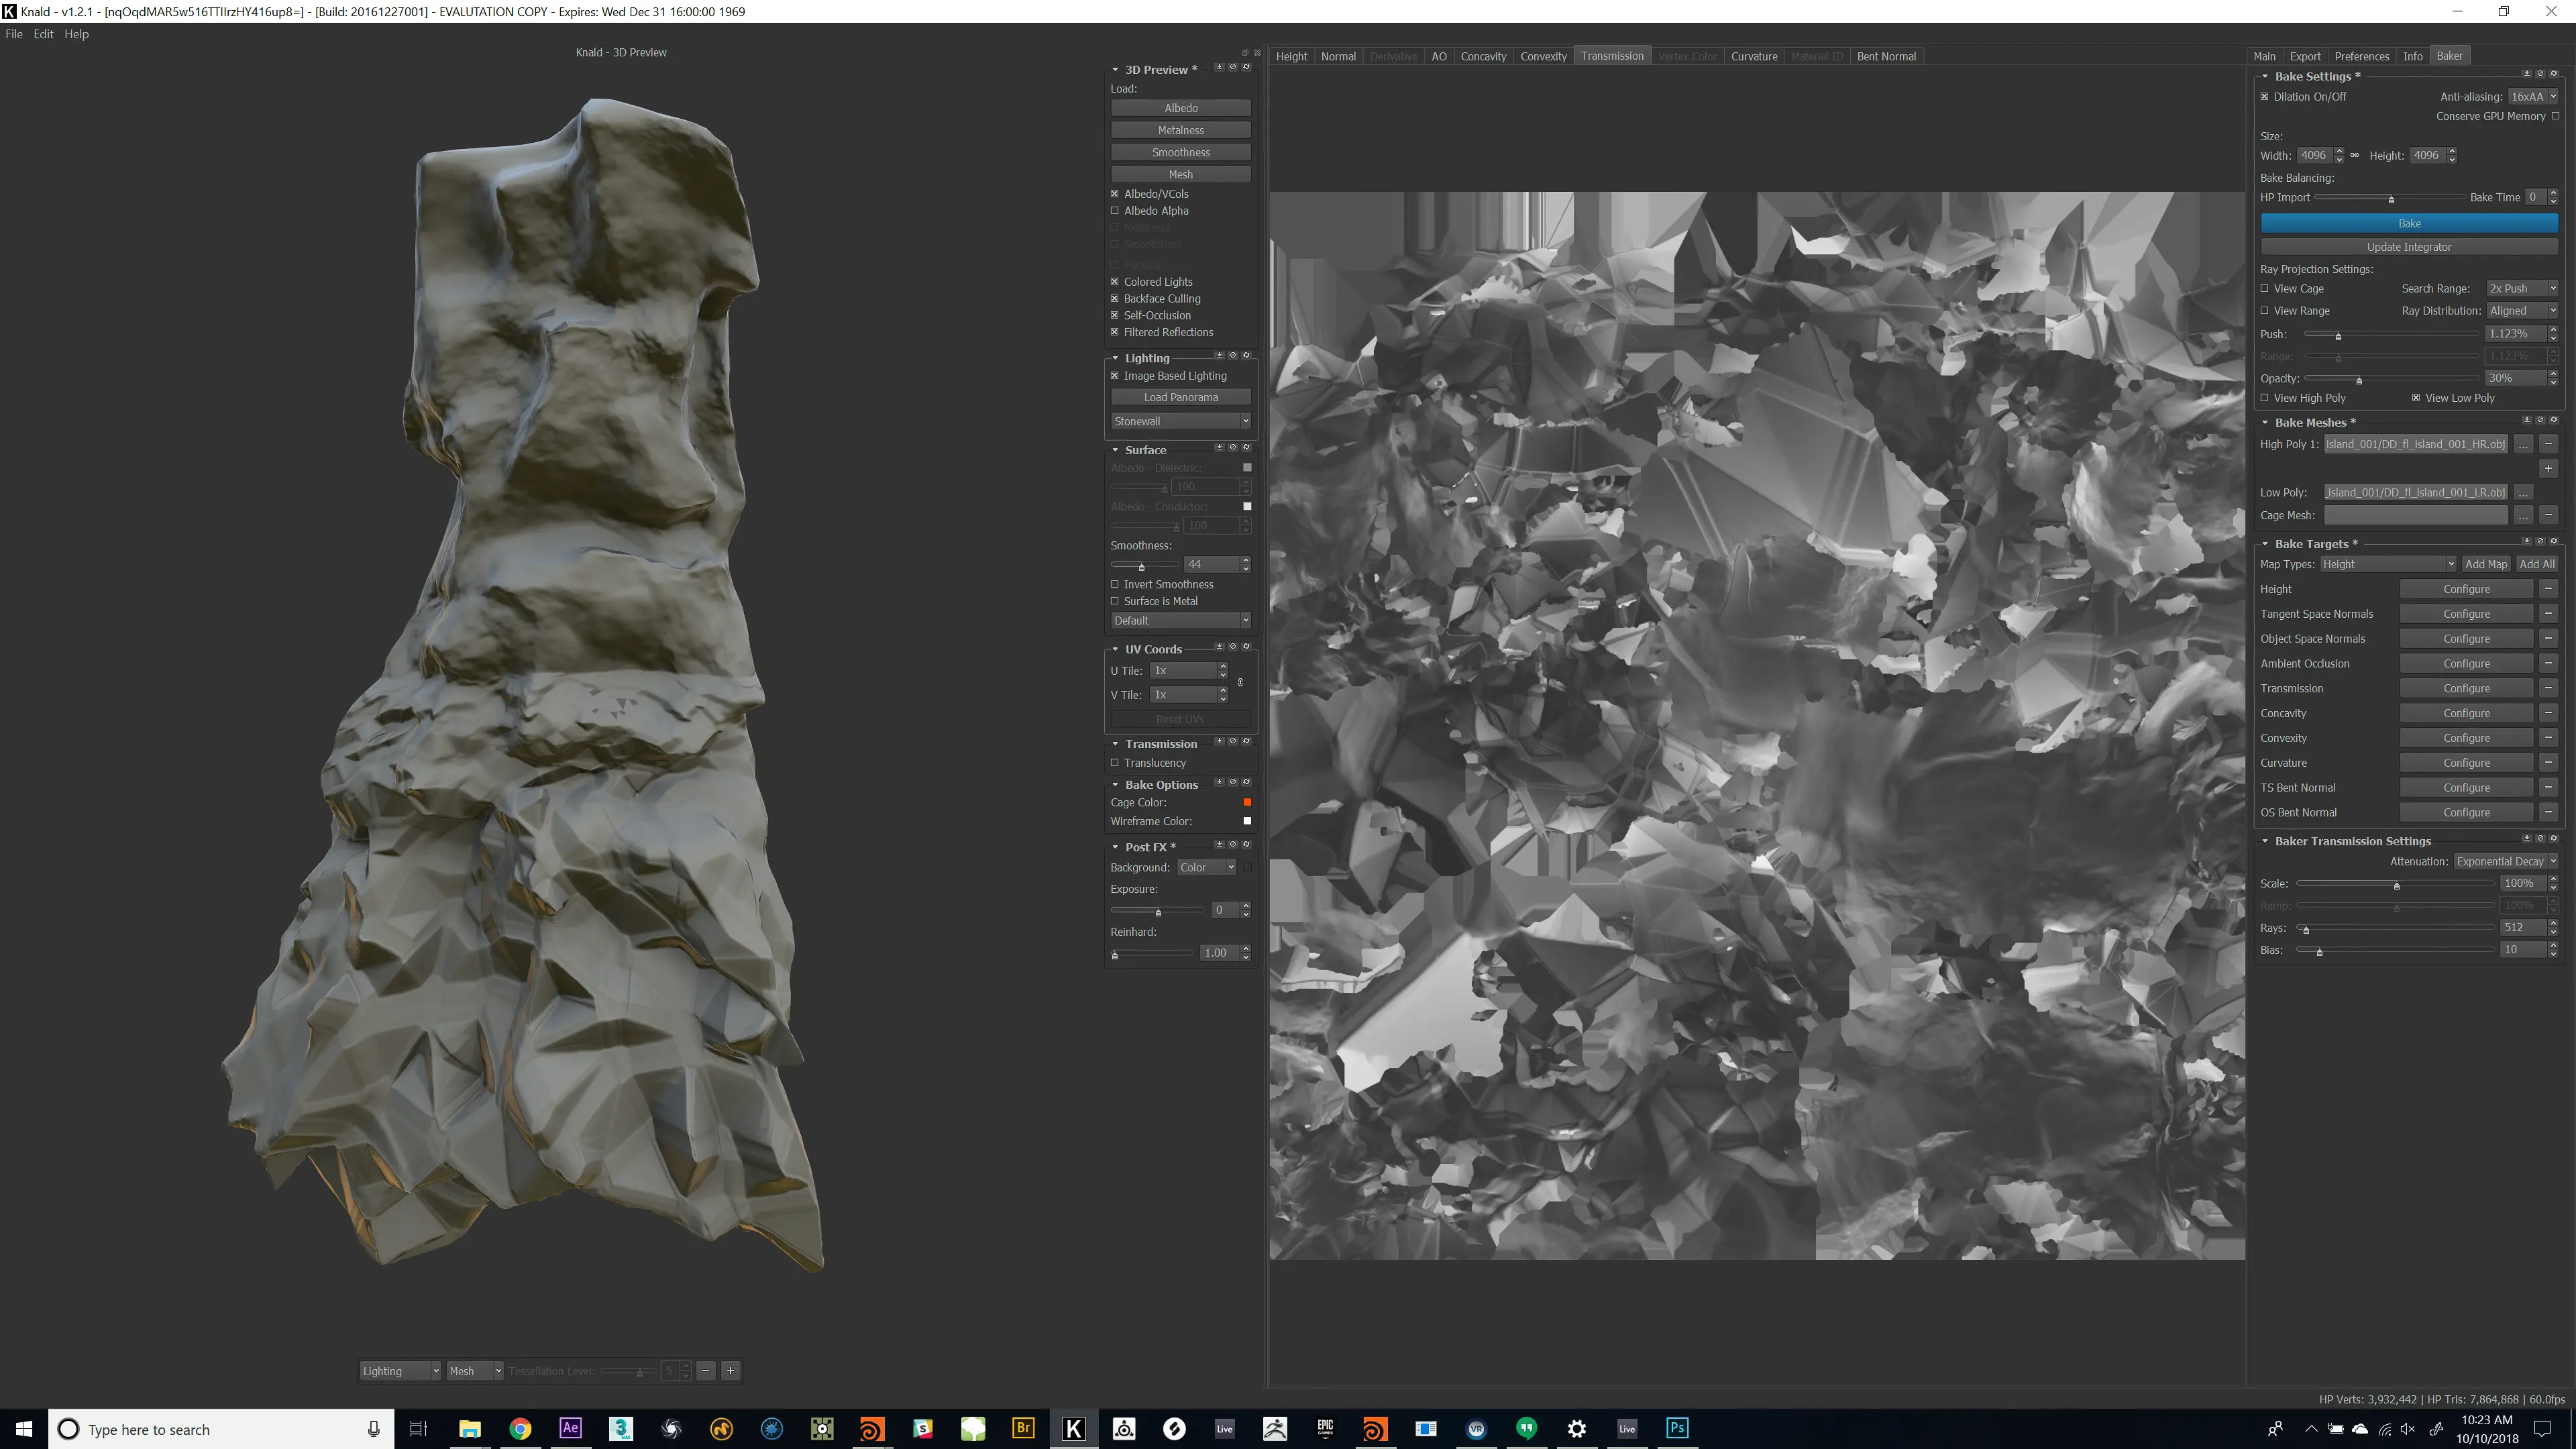The width and height of the screenshot is (2576, 1449).
Task: Remove the Transmission bake target
Action: tap(2548, 688)
